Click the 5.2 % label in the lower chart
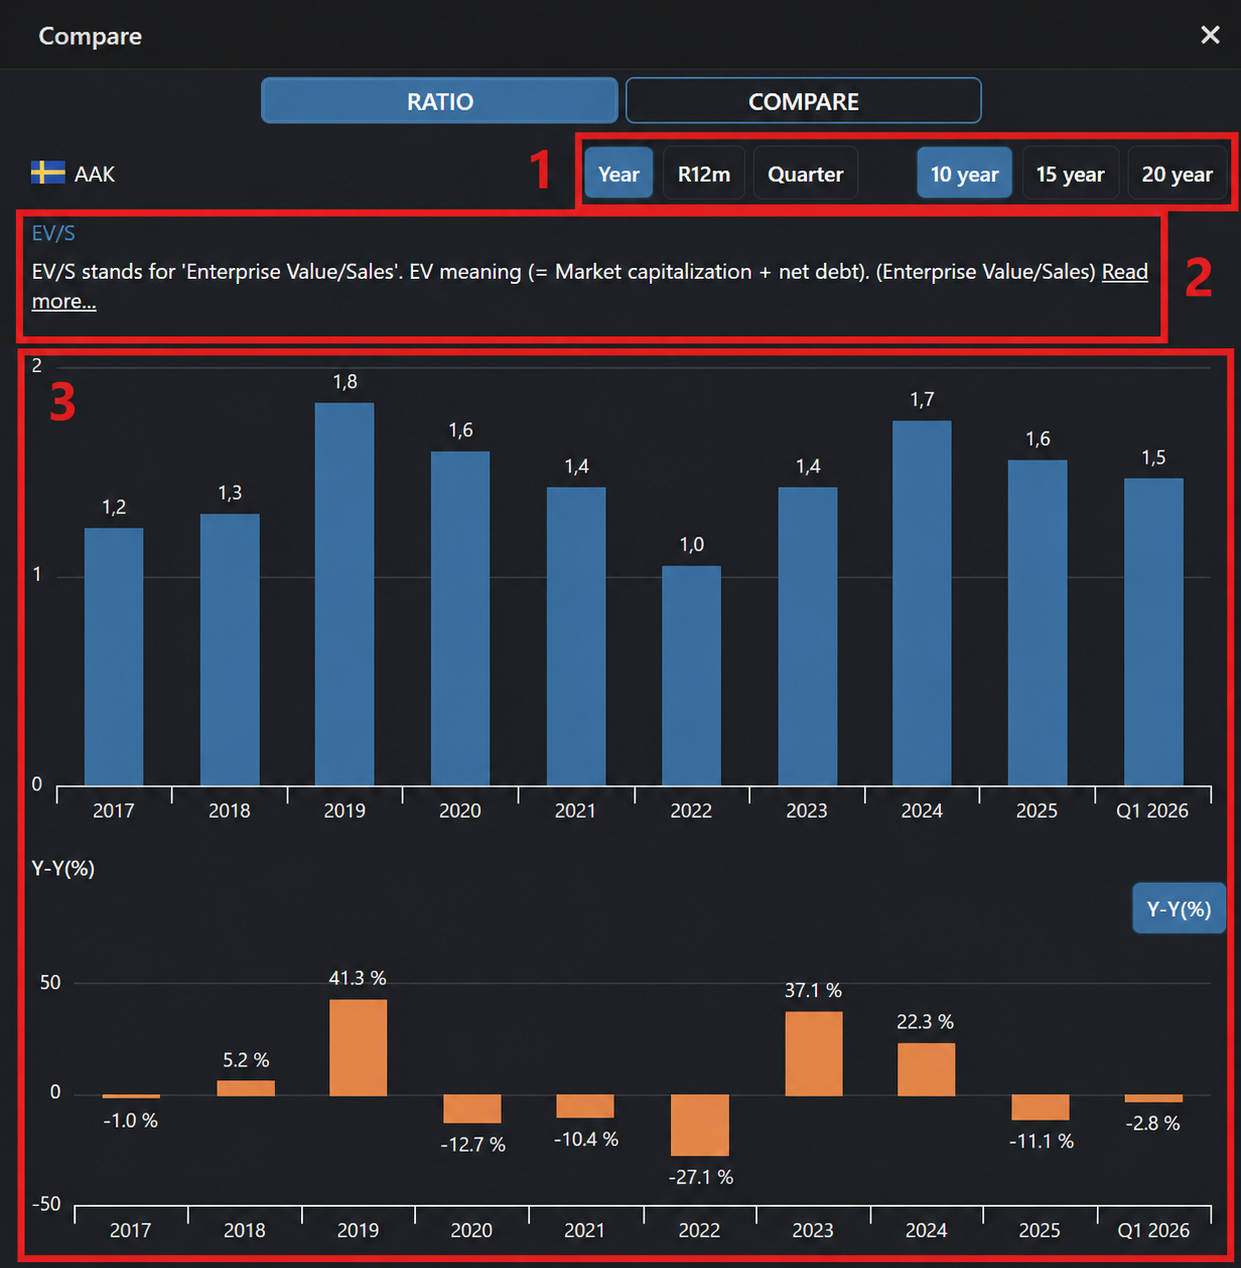The width and height of the screenshot is (1241, 1268). (x=246, y=1060)
